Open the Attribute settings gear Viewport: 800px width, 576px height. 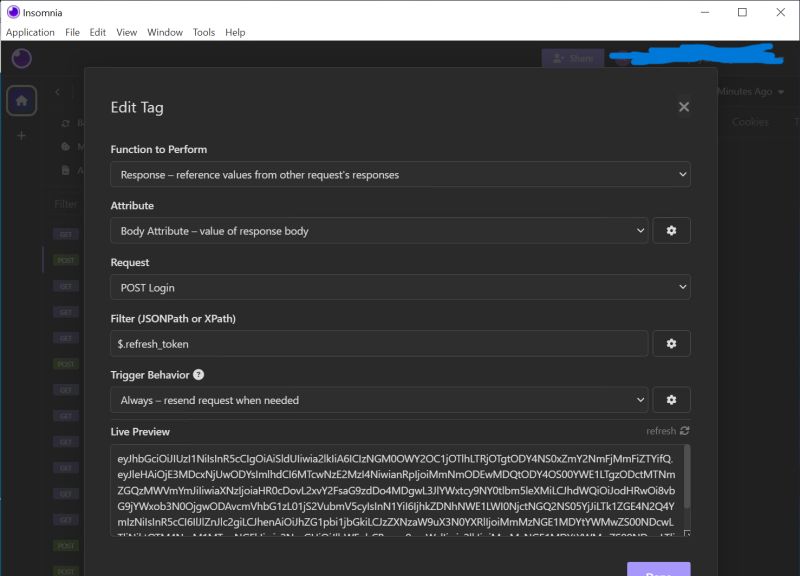click(x=671, y=230)
